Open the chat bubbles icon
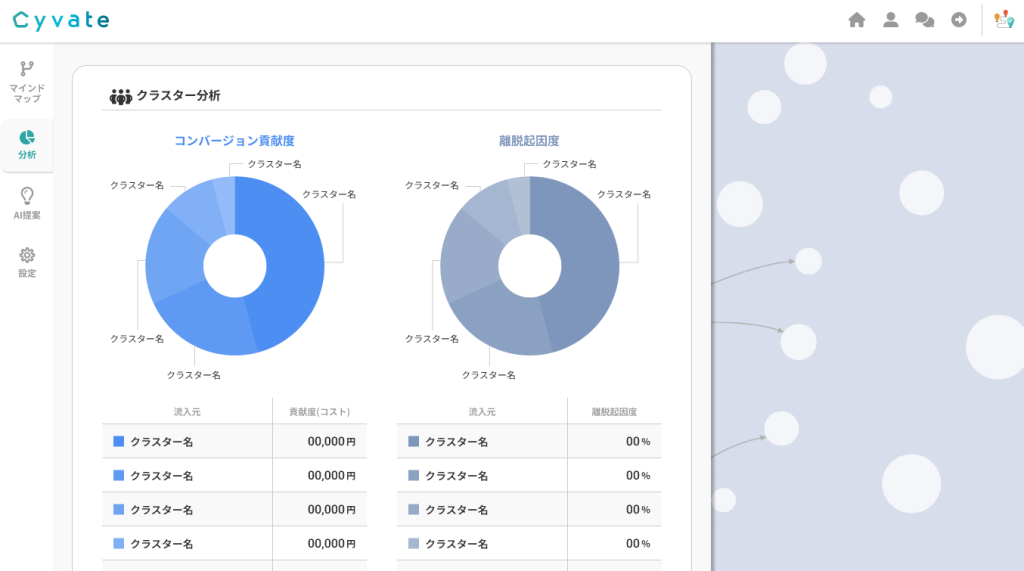The width and height of the screenshot is (1024, 571). [x=925, y=20]
